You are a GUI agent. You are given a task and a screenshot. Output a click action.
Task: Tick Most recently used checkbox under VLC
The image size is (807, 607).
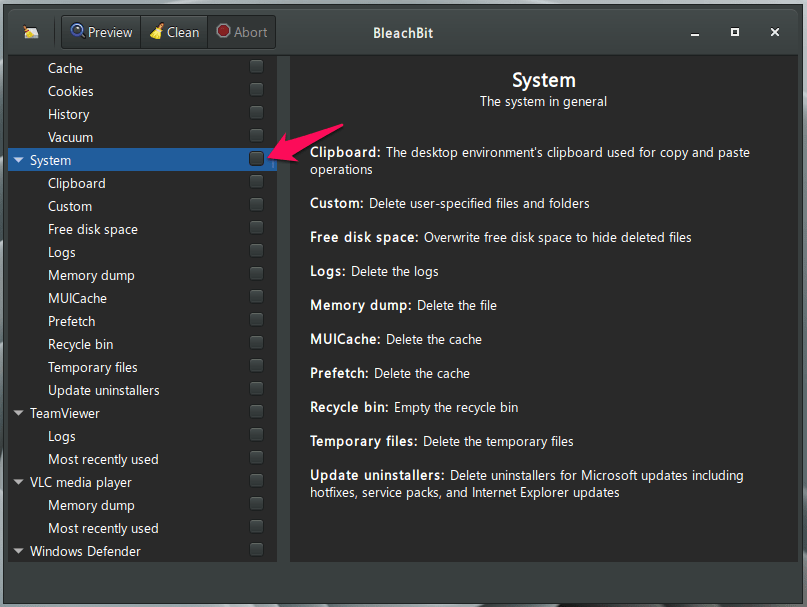pyautogui.click(x=256, y=527)
